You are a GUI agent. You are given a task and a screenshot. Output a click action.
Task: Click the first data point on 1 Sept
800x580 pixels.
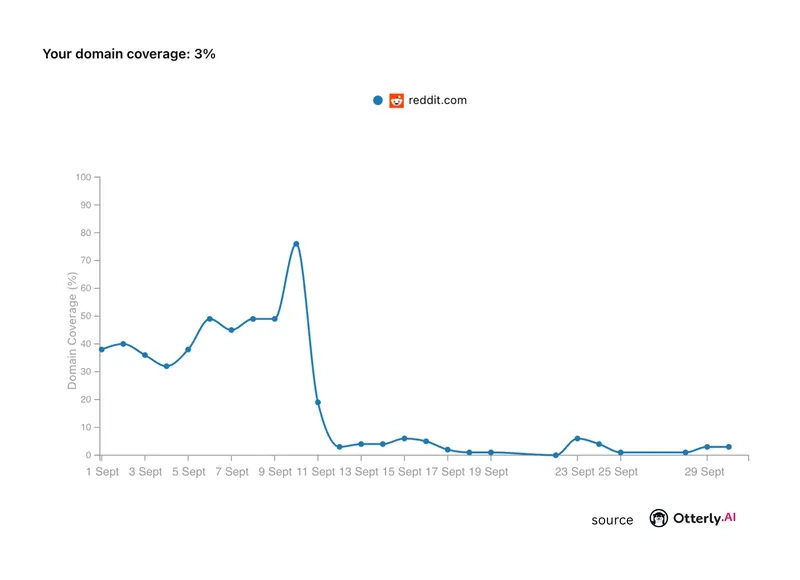pos(102,349)
